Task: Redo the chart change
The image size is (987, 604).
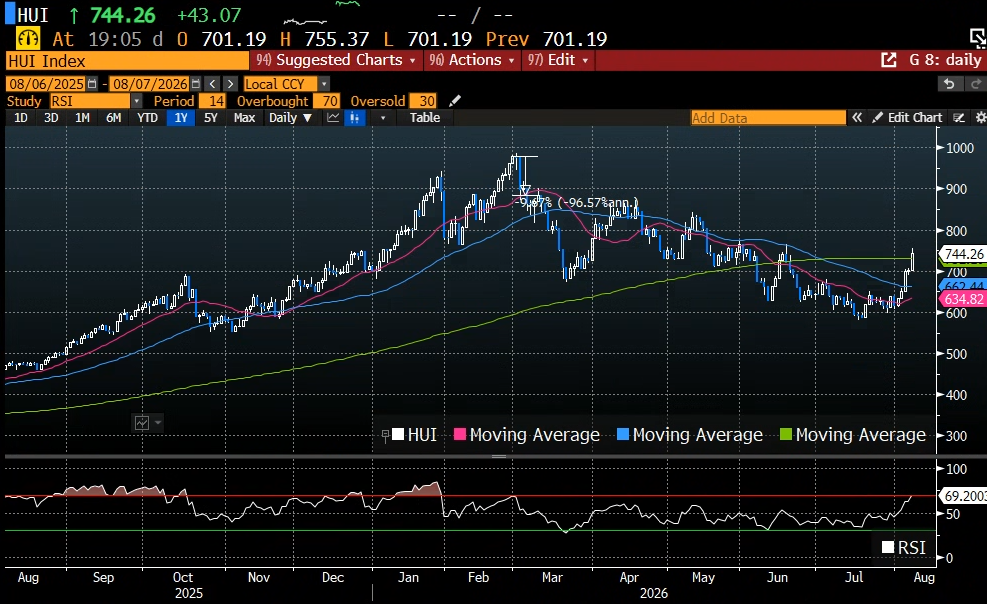Action: [x=975, y=84]
